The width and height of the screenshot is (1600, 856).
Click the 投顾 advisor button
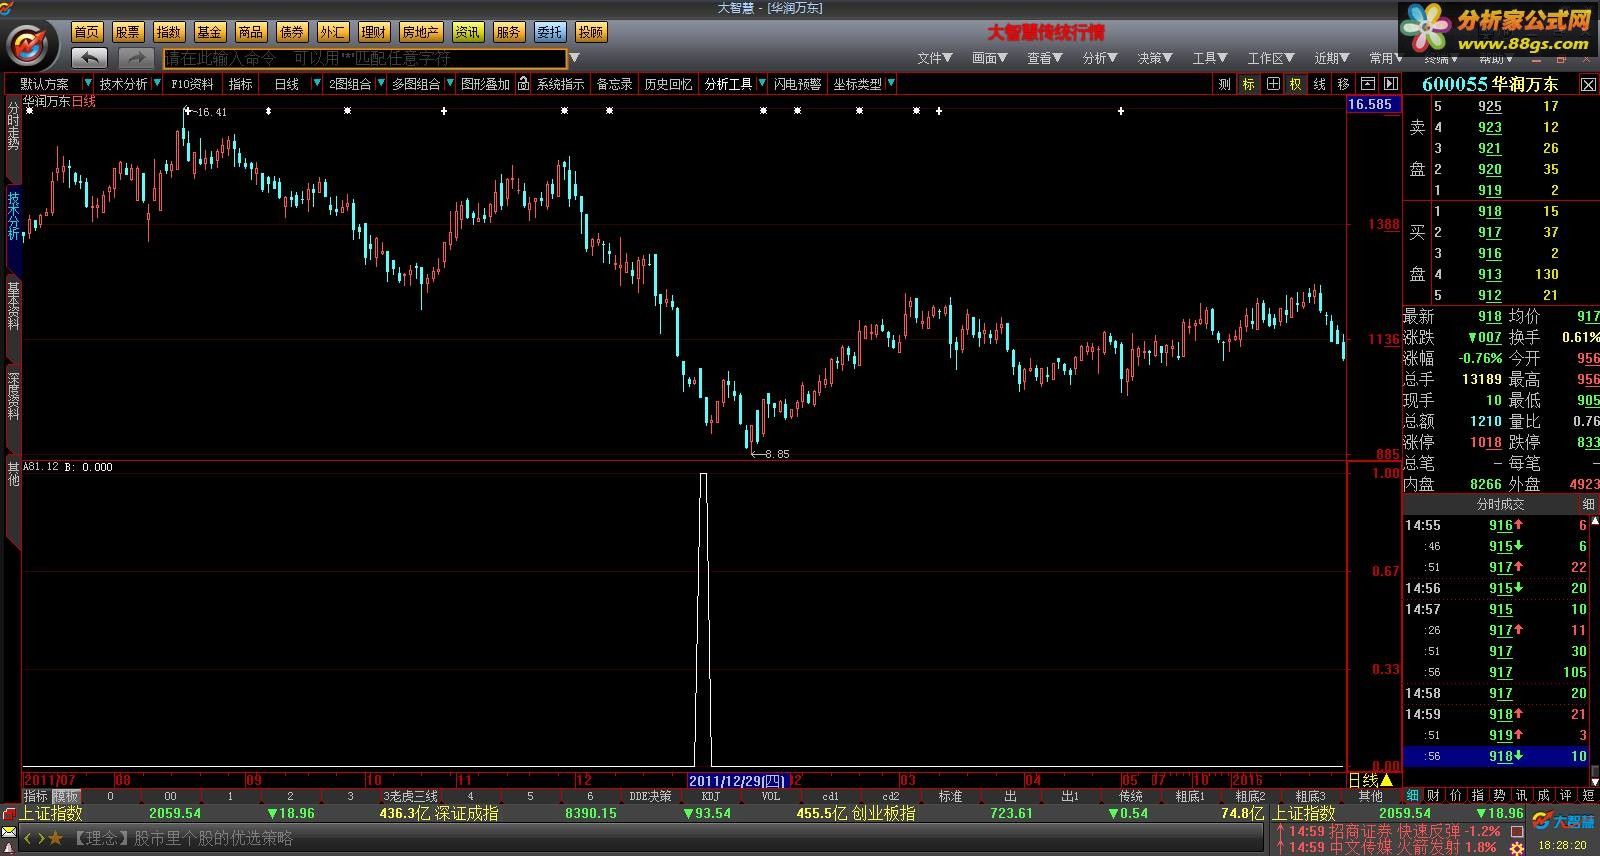pos(590,32)
